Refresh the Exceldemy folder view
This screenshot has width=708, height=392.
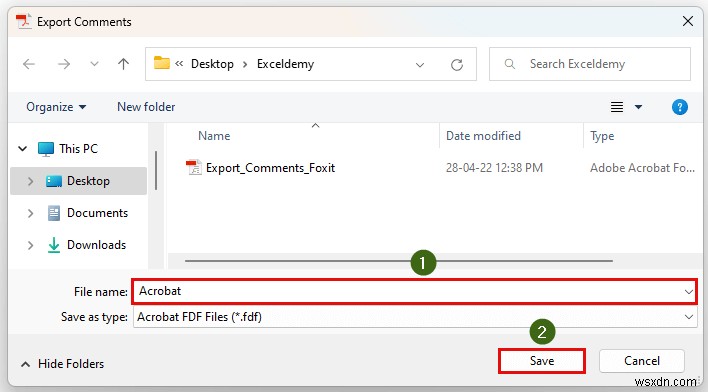pos(457,65)
